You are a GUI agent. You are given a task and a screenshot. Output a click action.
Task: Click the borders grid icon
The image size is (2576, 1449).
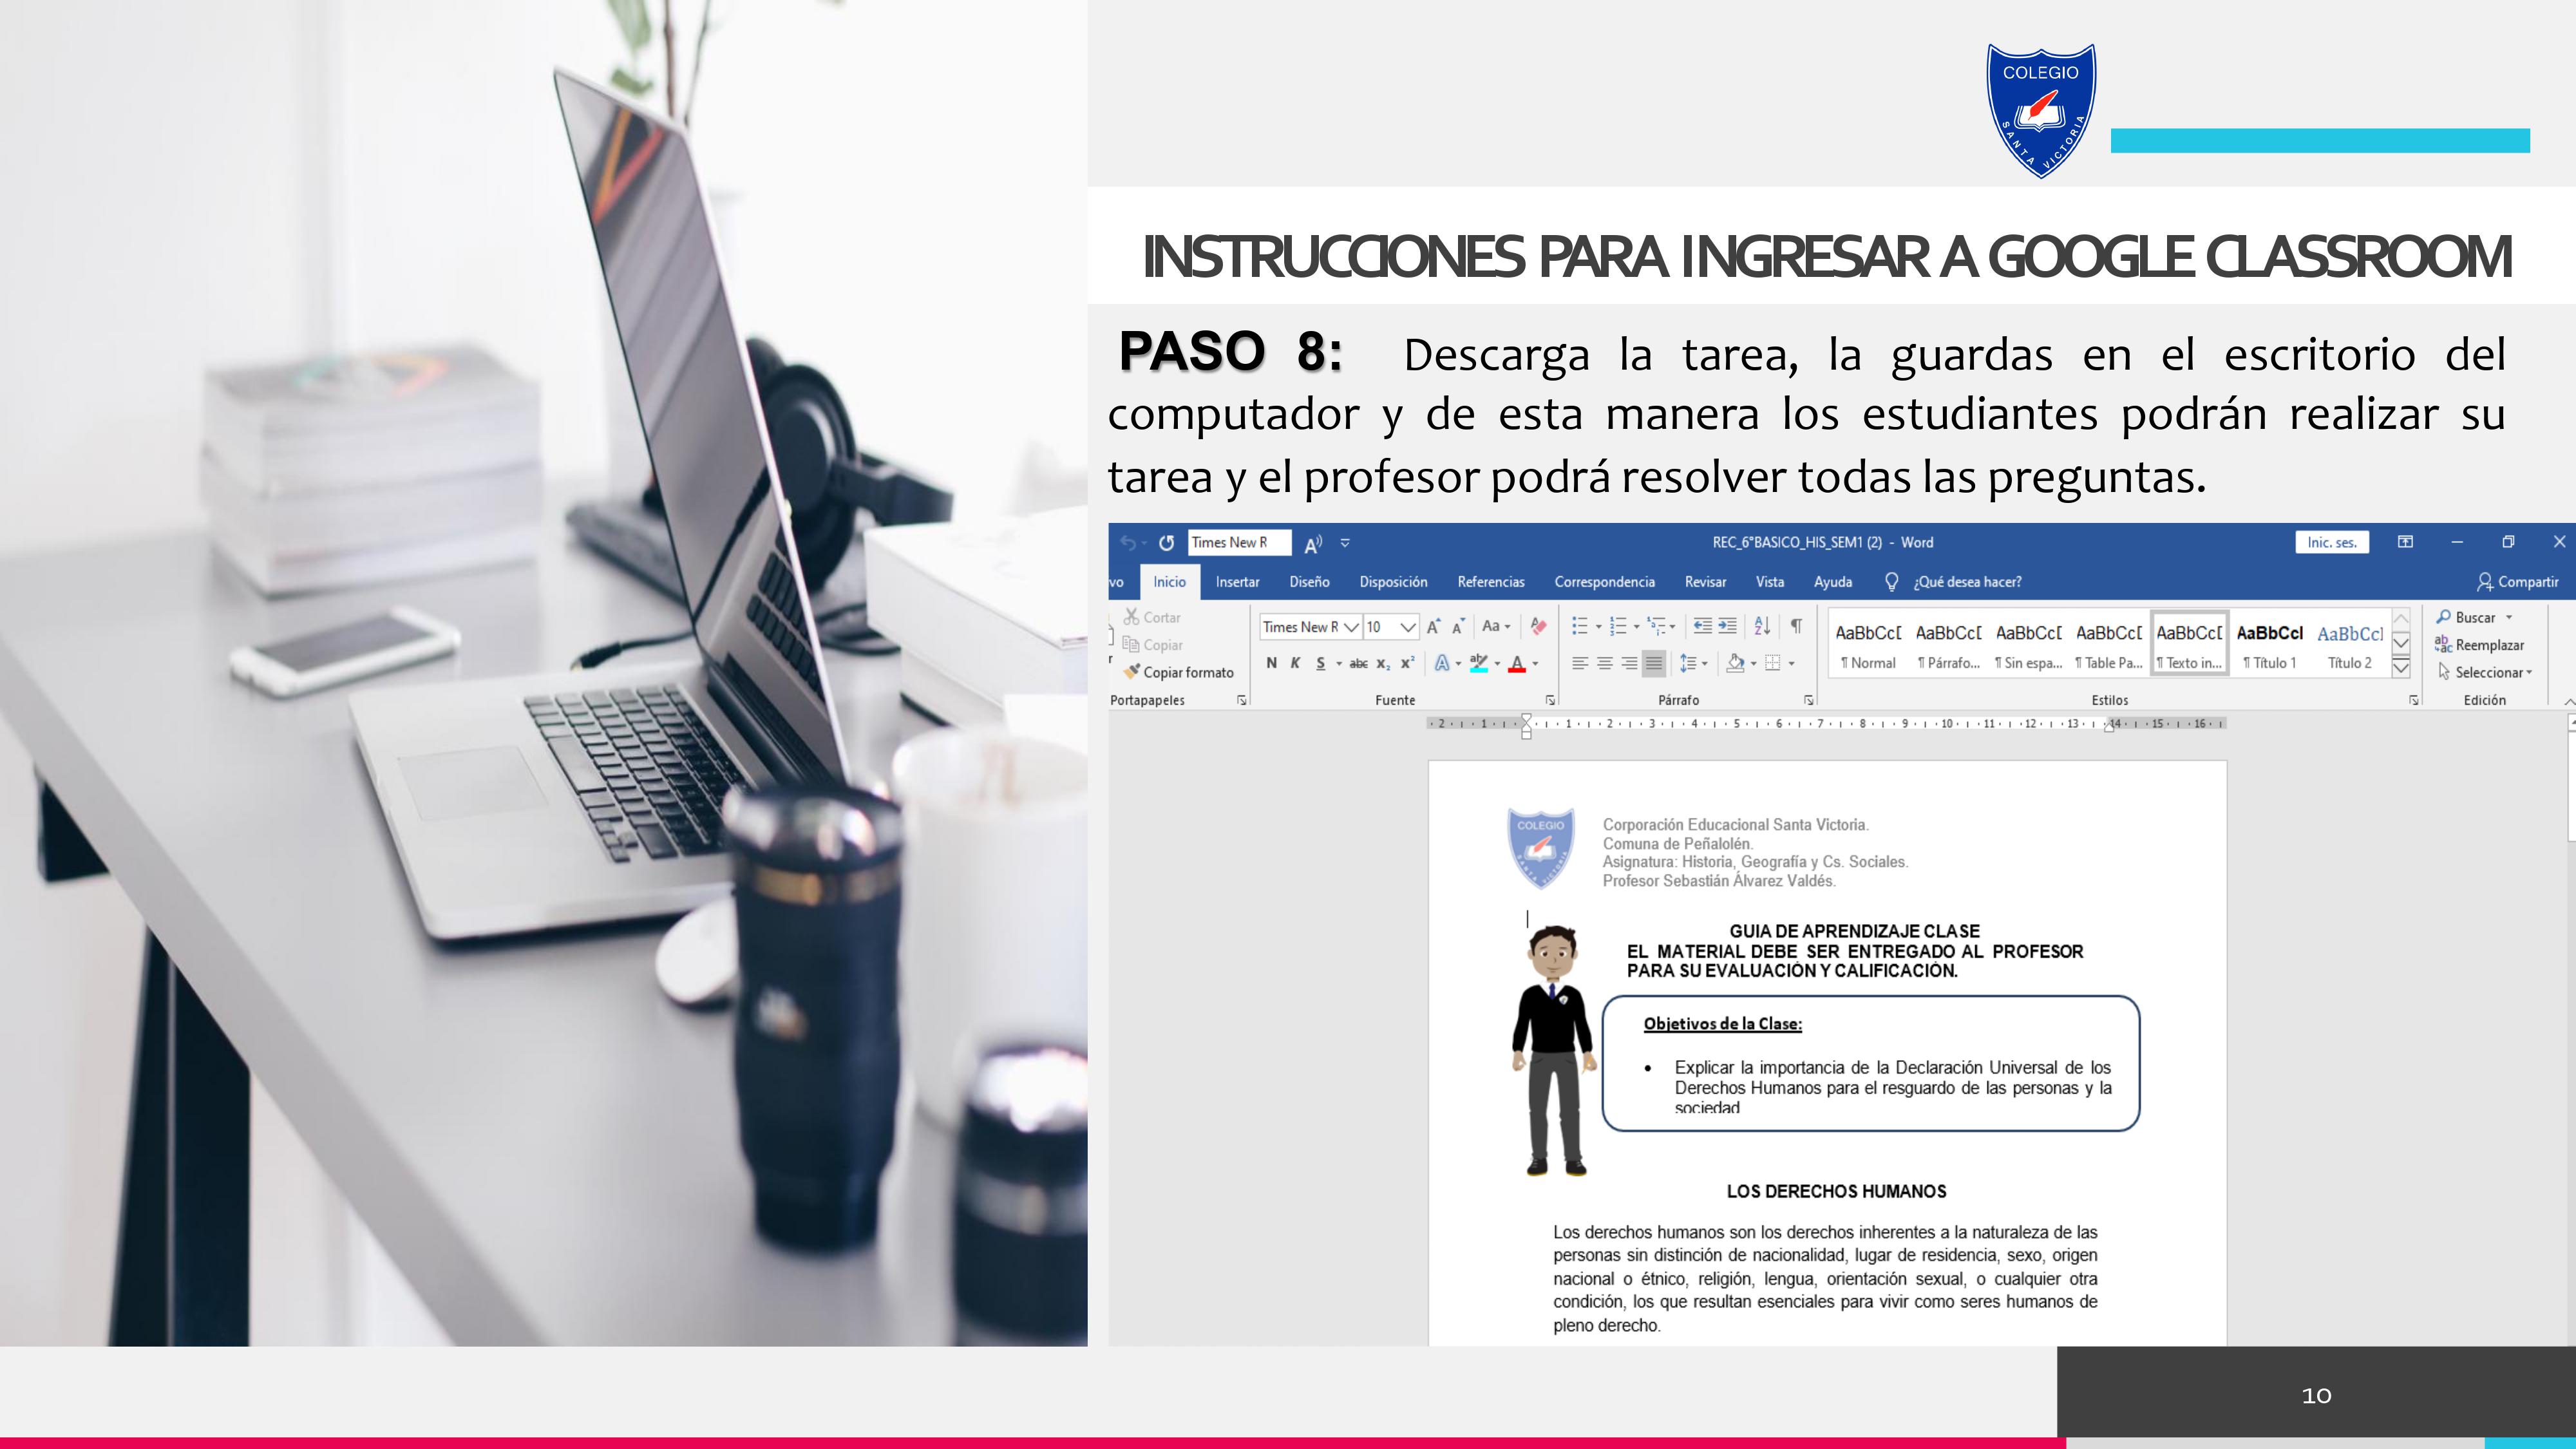(1773, 663)
